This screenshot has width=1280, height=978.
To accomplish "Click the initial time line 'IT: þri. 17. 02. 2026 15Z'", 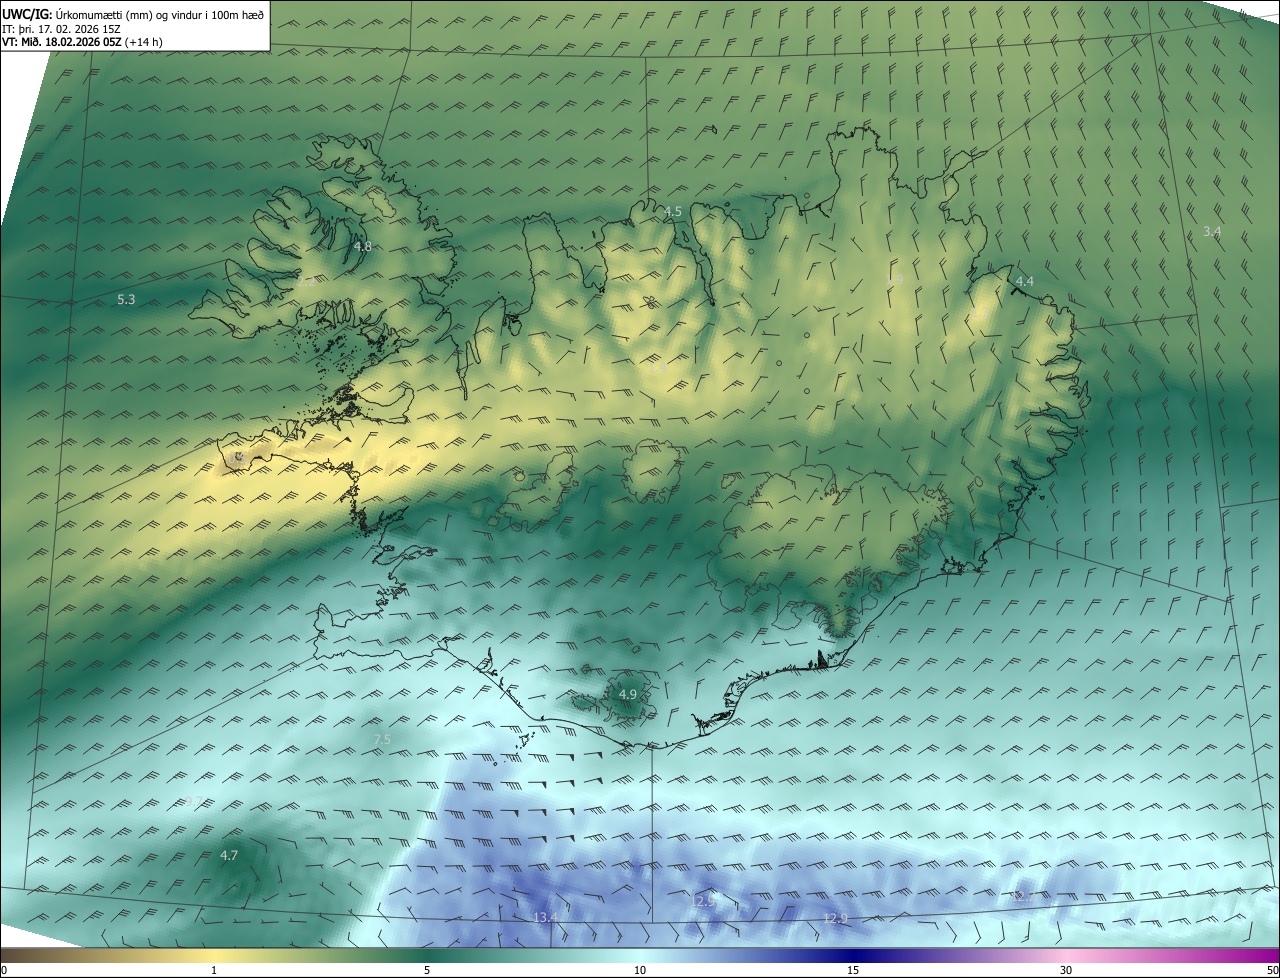I will [63, 28].
